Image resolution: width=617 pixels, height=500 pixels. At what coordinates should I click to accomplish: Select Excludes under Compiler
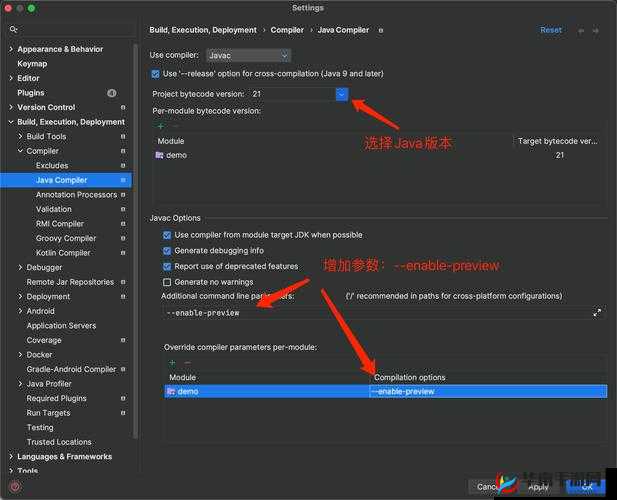pyautogui.click(x=52, y=166)
